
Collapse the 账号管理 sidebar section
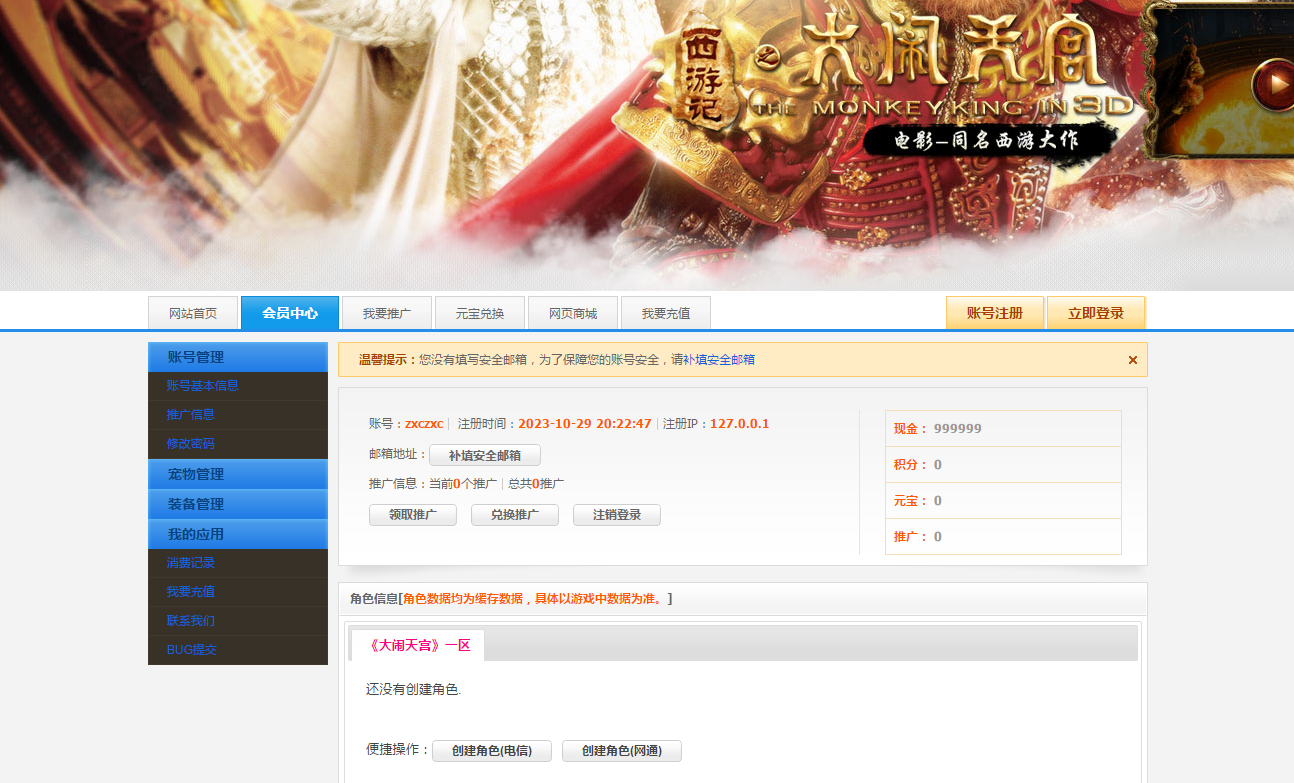point(238,357)
